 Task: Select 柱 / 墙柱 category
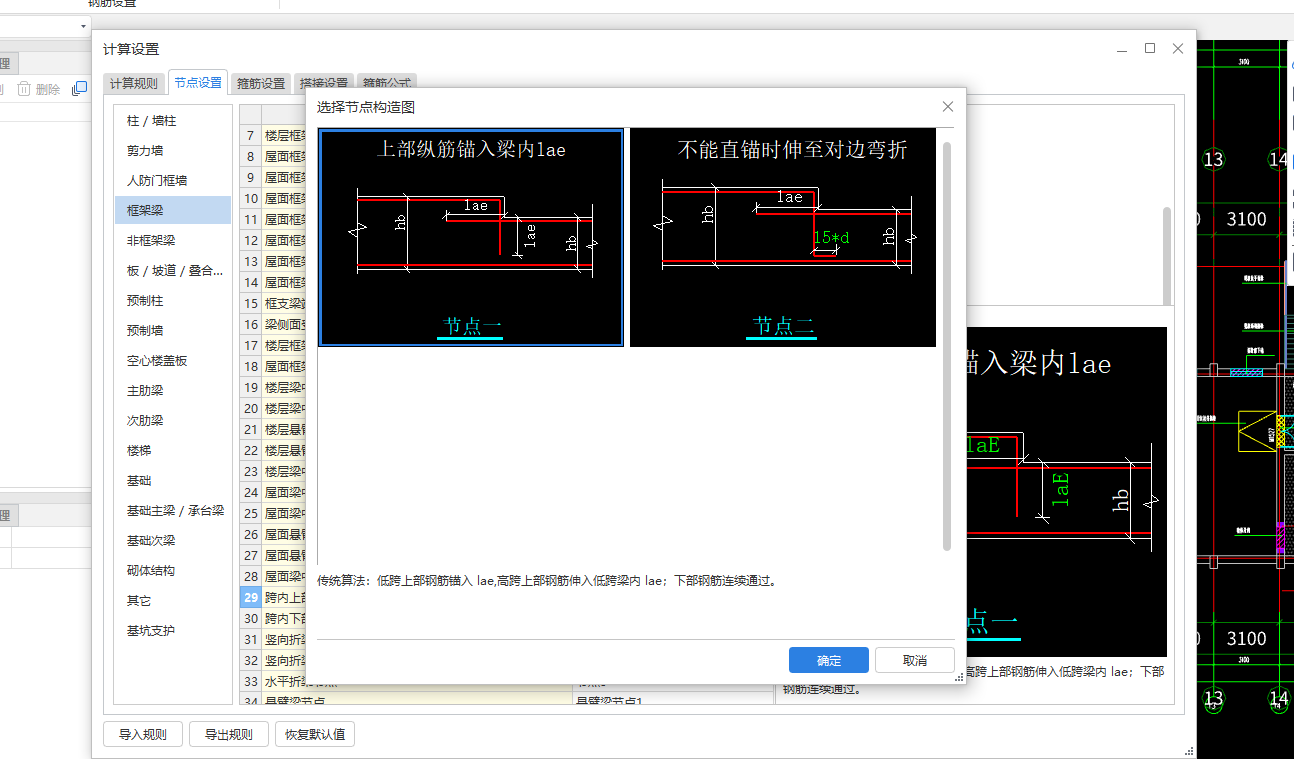(172, 120)
